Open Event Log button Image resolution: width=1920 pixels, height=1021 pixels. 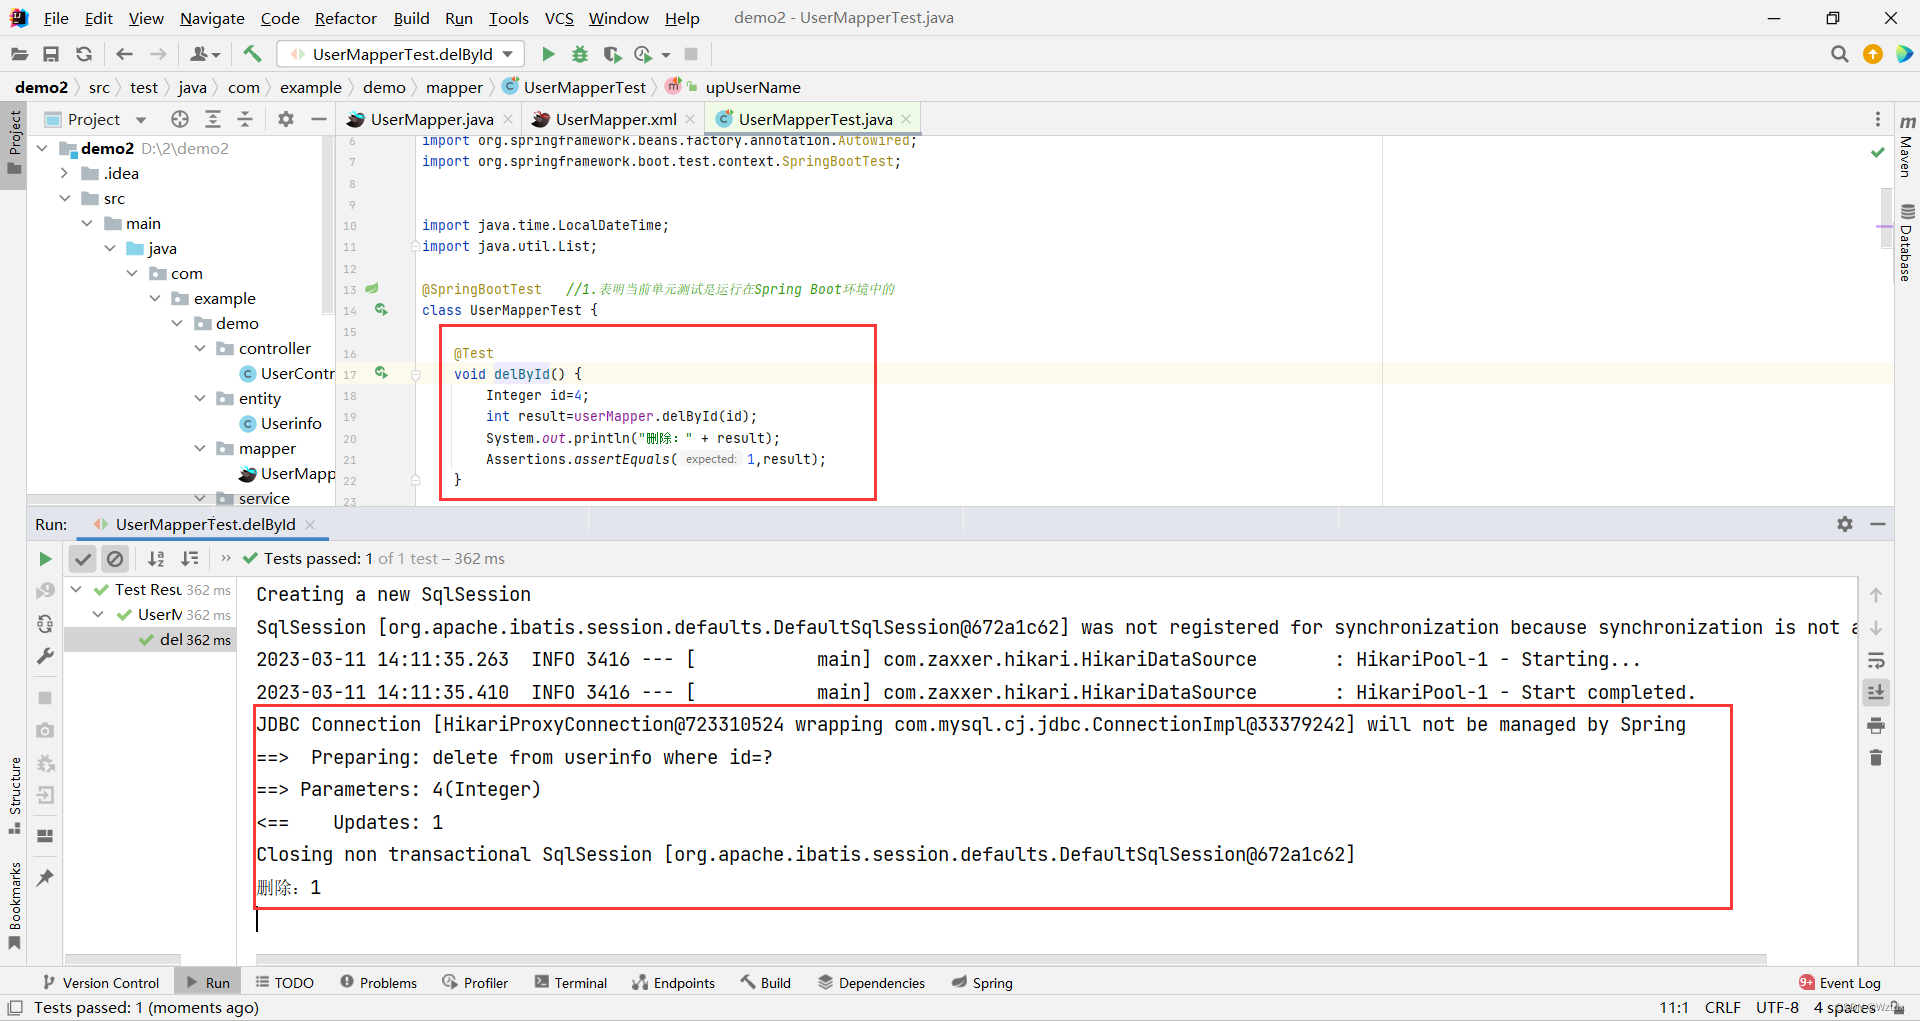(1840, 983)
